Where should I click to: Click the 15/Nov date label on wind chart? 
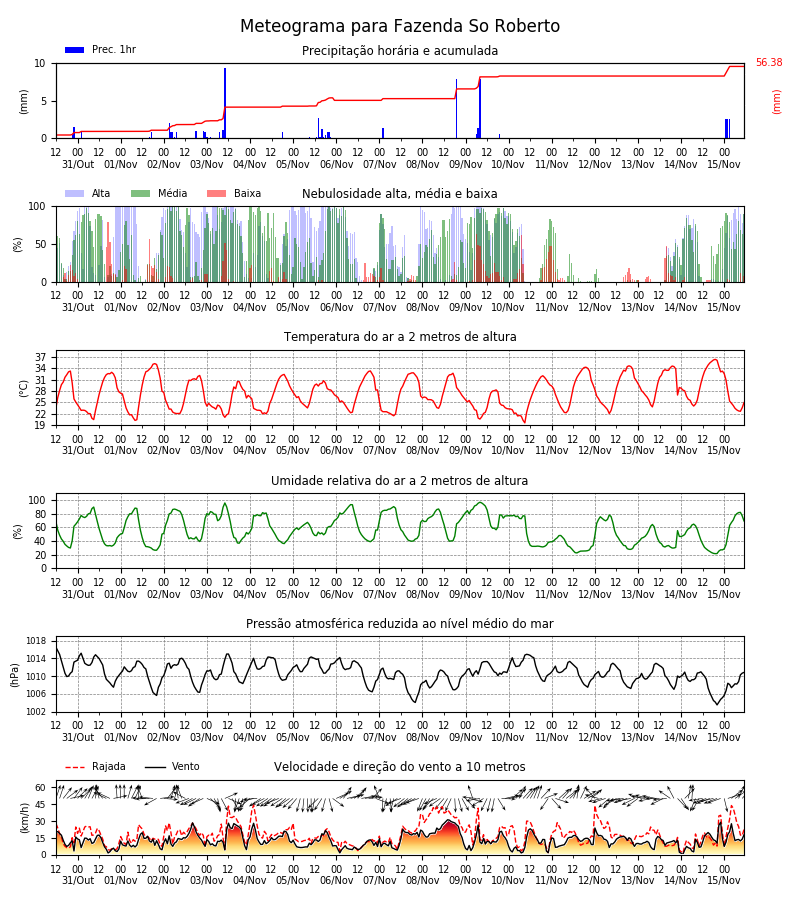click(724, 880)
